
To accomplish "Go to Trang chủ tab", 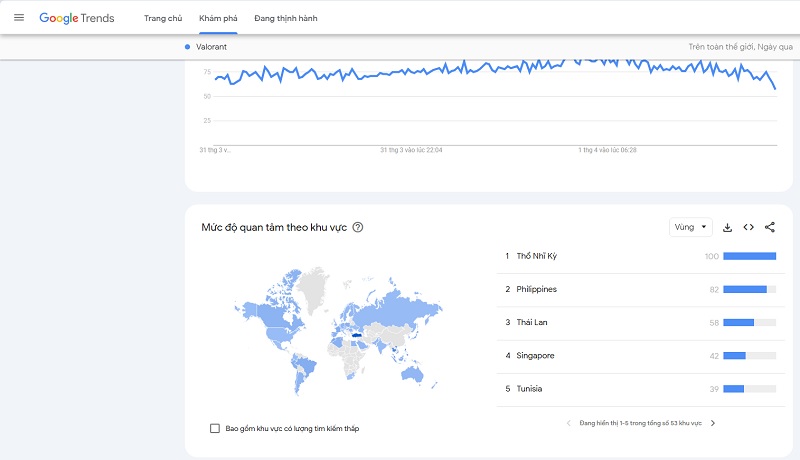I will click(x=163, y=18).
